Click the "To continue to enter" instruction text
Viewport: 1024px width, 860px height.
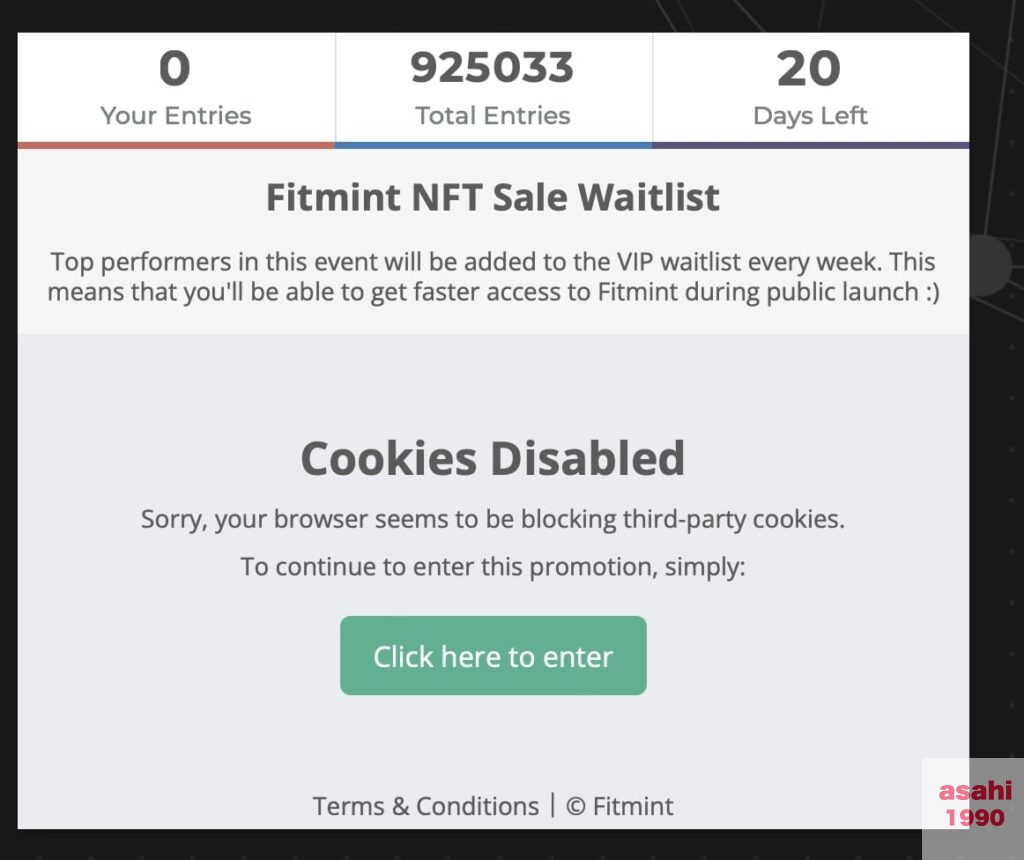(x=493, y=567)
